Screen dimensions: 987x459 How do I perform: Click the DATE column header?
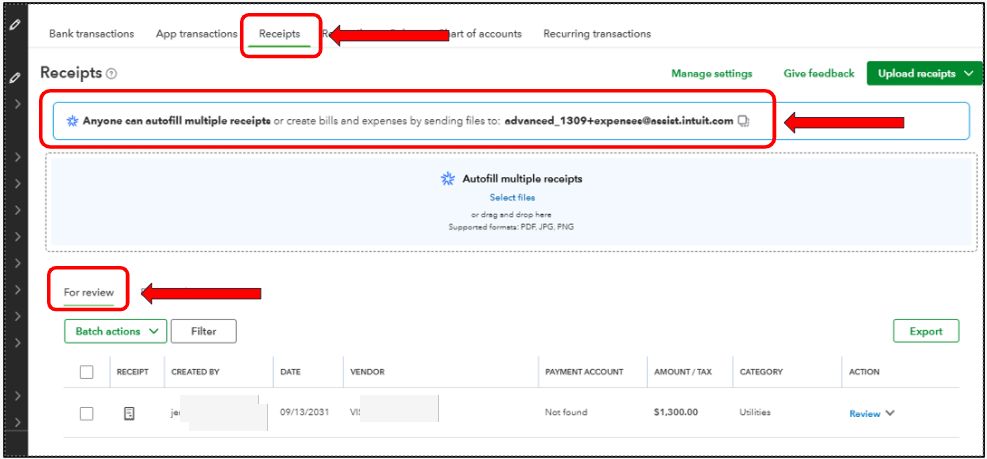pos(290,372)
